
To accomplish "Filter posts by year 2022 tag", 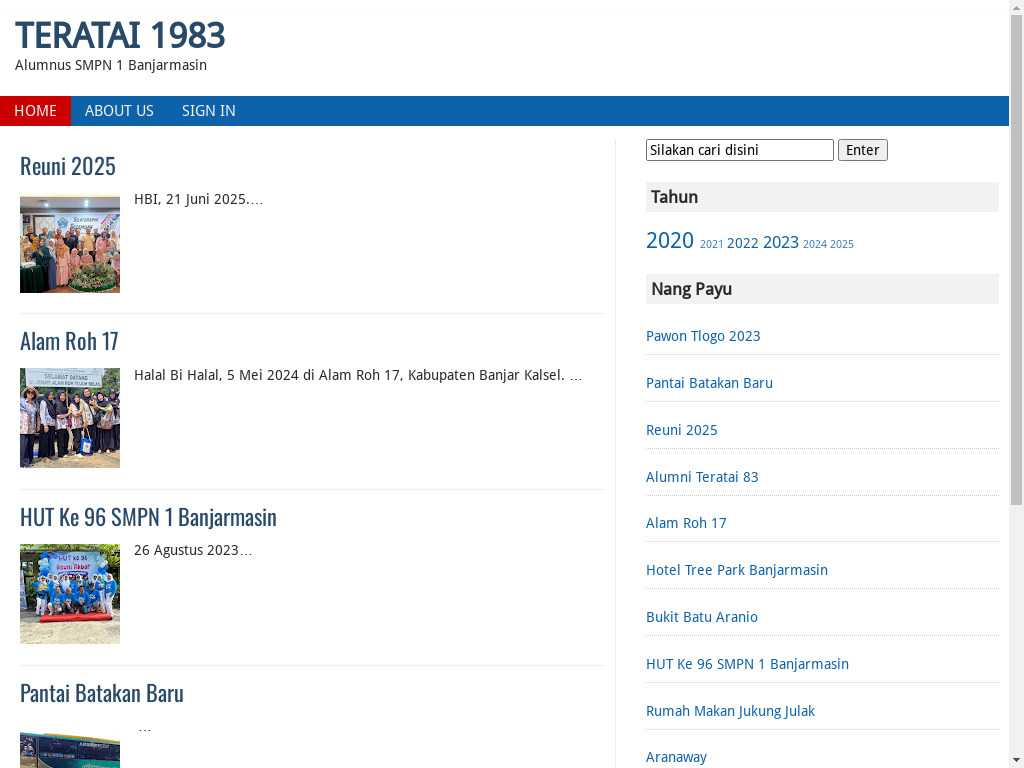I will click(743, 243).
